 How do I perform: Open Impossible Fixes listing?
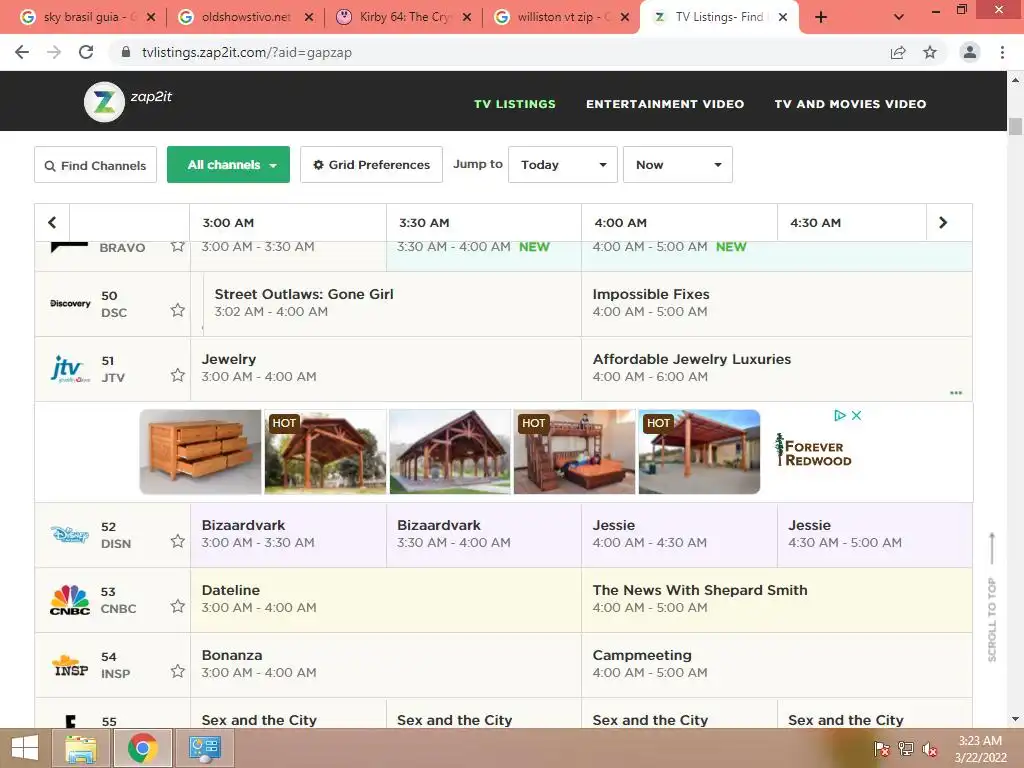(776, 304)
